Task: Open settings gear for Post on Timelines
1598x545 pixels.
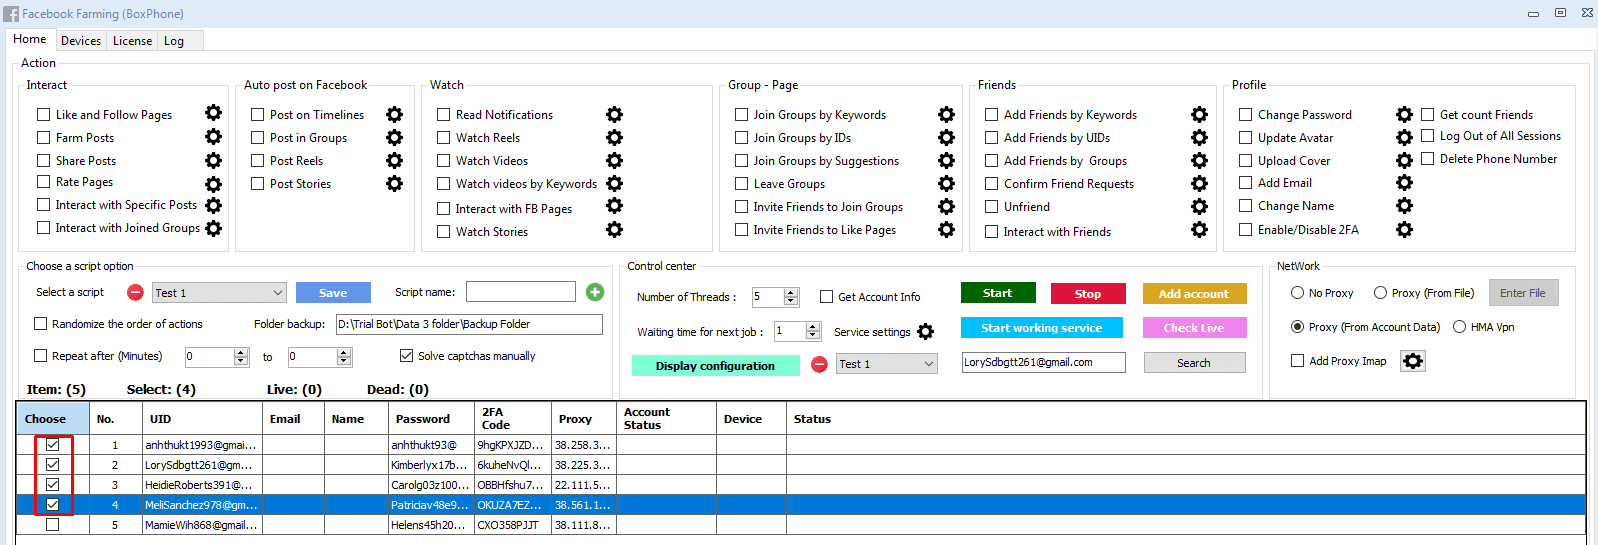Action: 394,114
